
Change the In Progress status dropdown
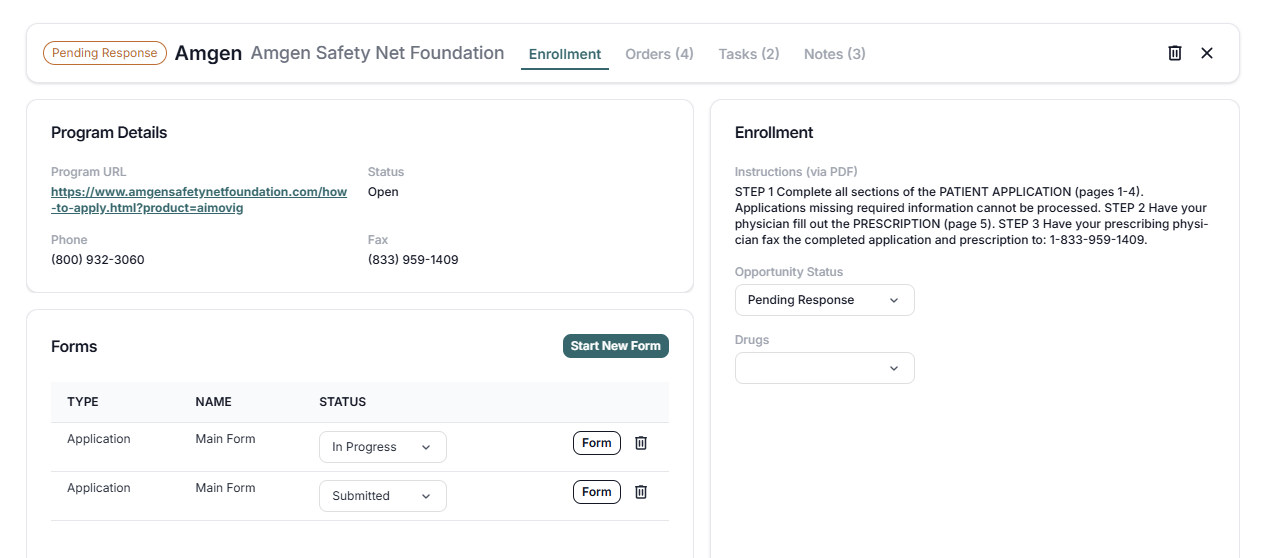[382, 447]
